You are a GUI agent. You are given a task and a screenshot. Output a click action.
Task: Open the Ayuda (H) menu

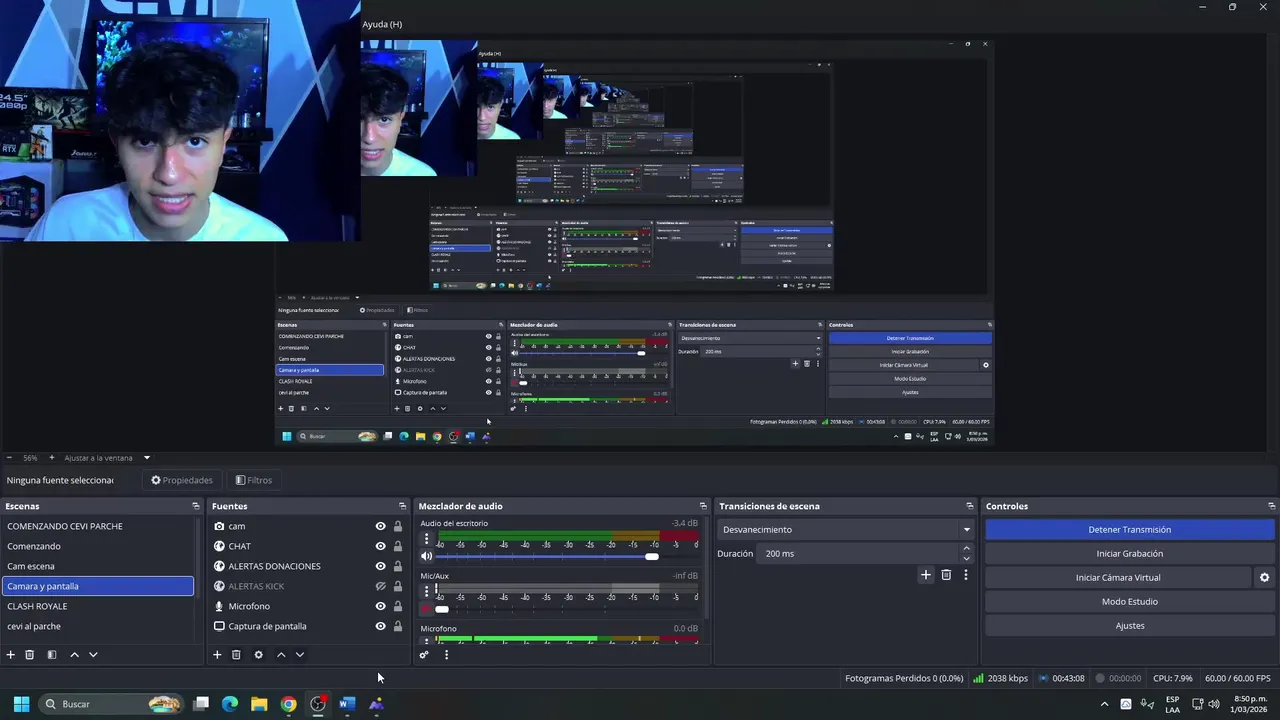tap(382, 24)
